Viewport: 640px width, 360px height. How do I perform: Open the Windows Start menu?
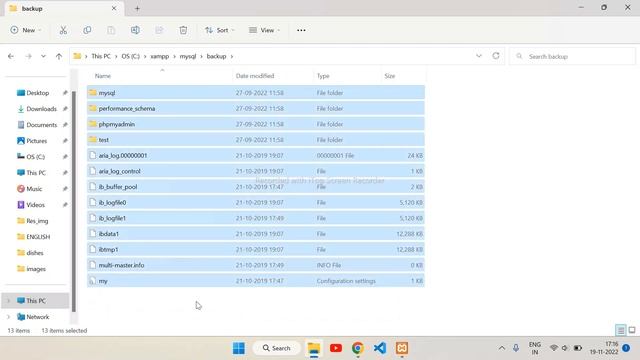[x=239, y=348]
